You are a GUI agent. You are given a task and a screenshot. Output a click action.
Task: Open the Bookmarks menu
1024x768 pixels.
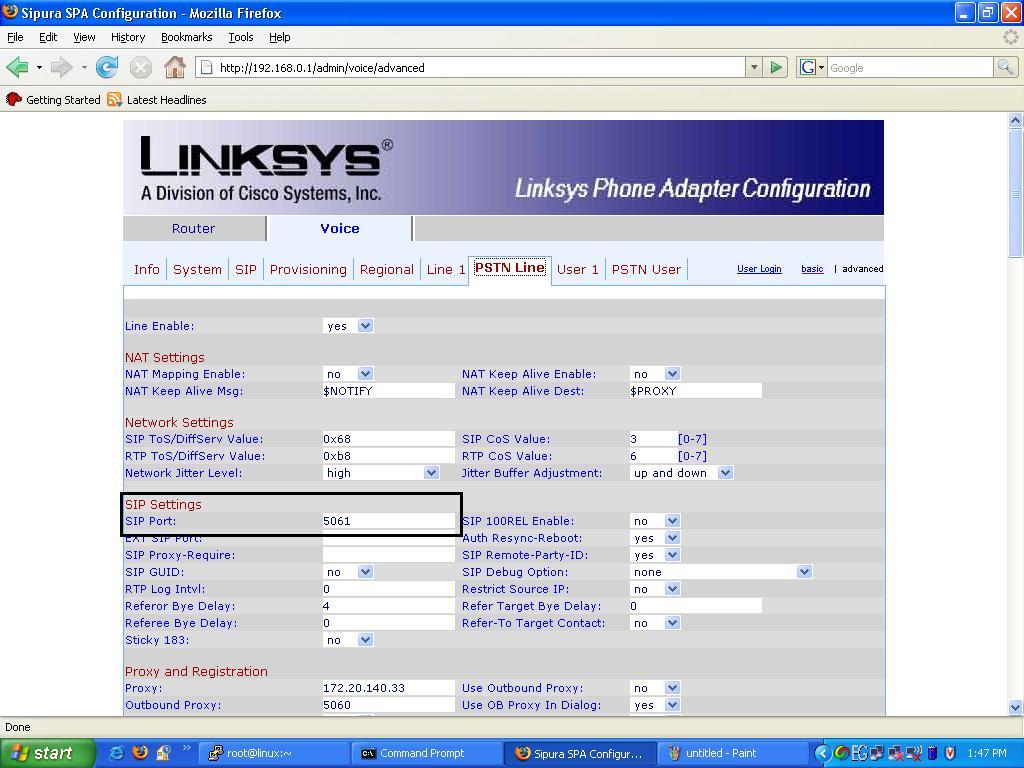click(x=187, y=37)
